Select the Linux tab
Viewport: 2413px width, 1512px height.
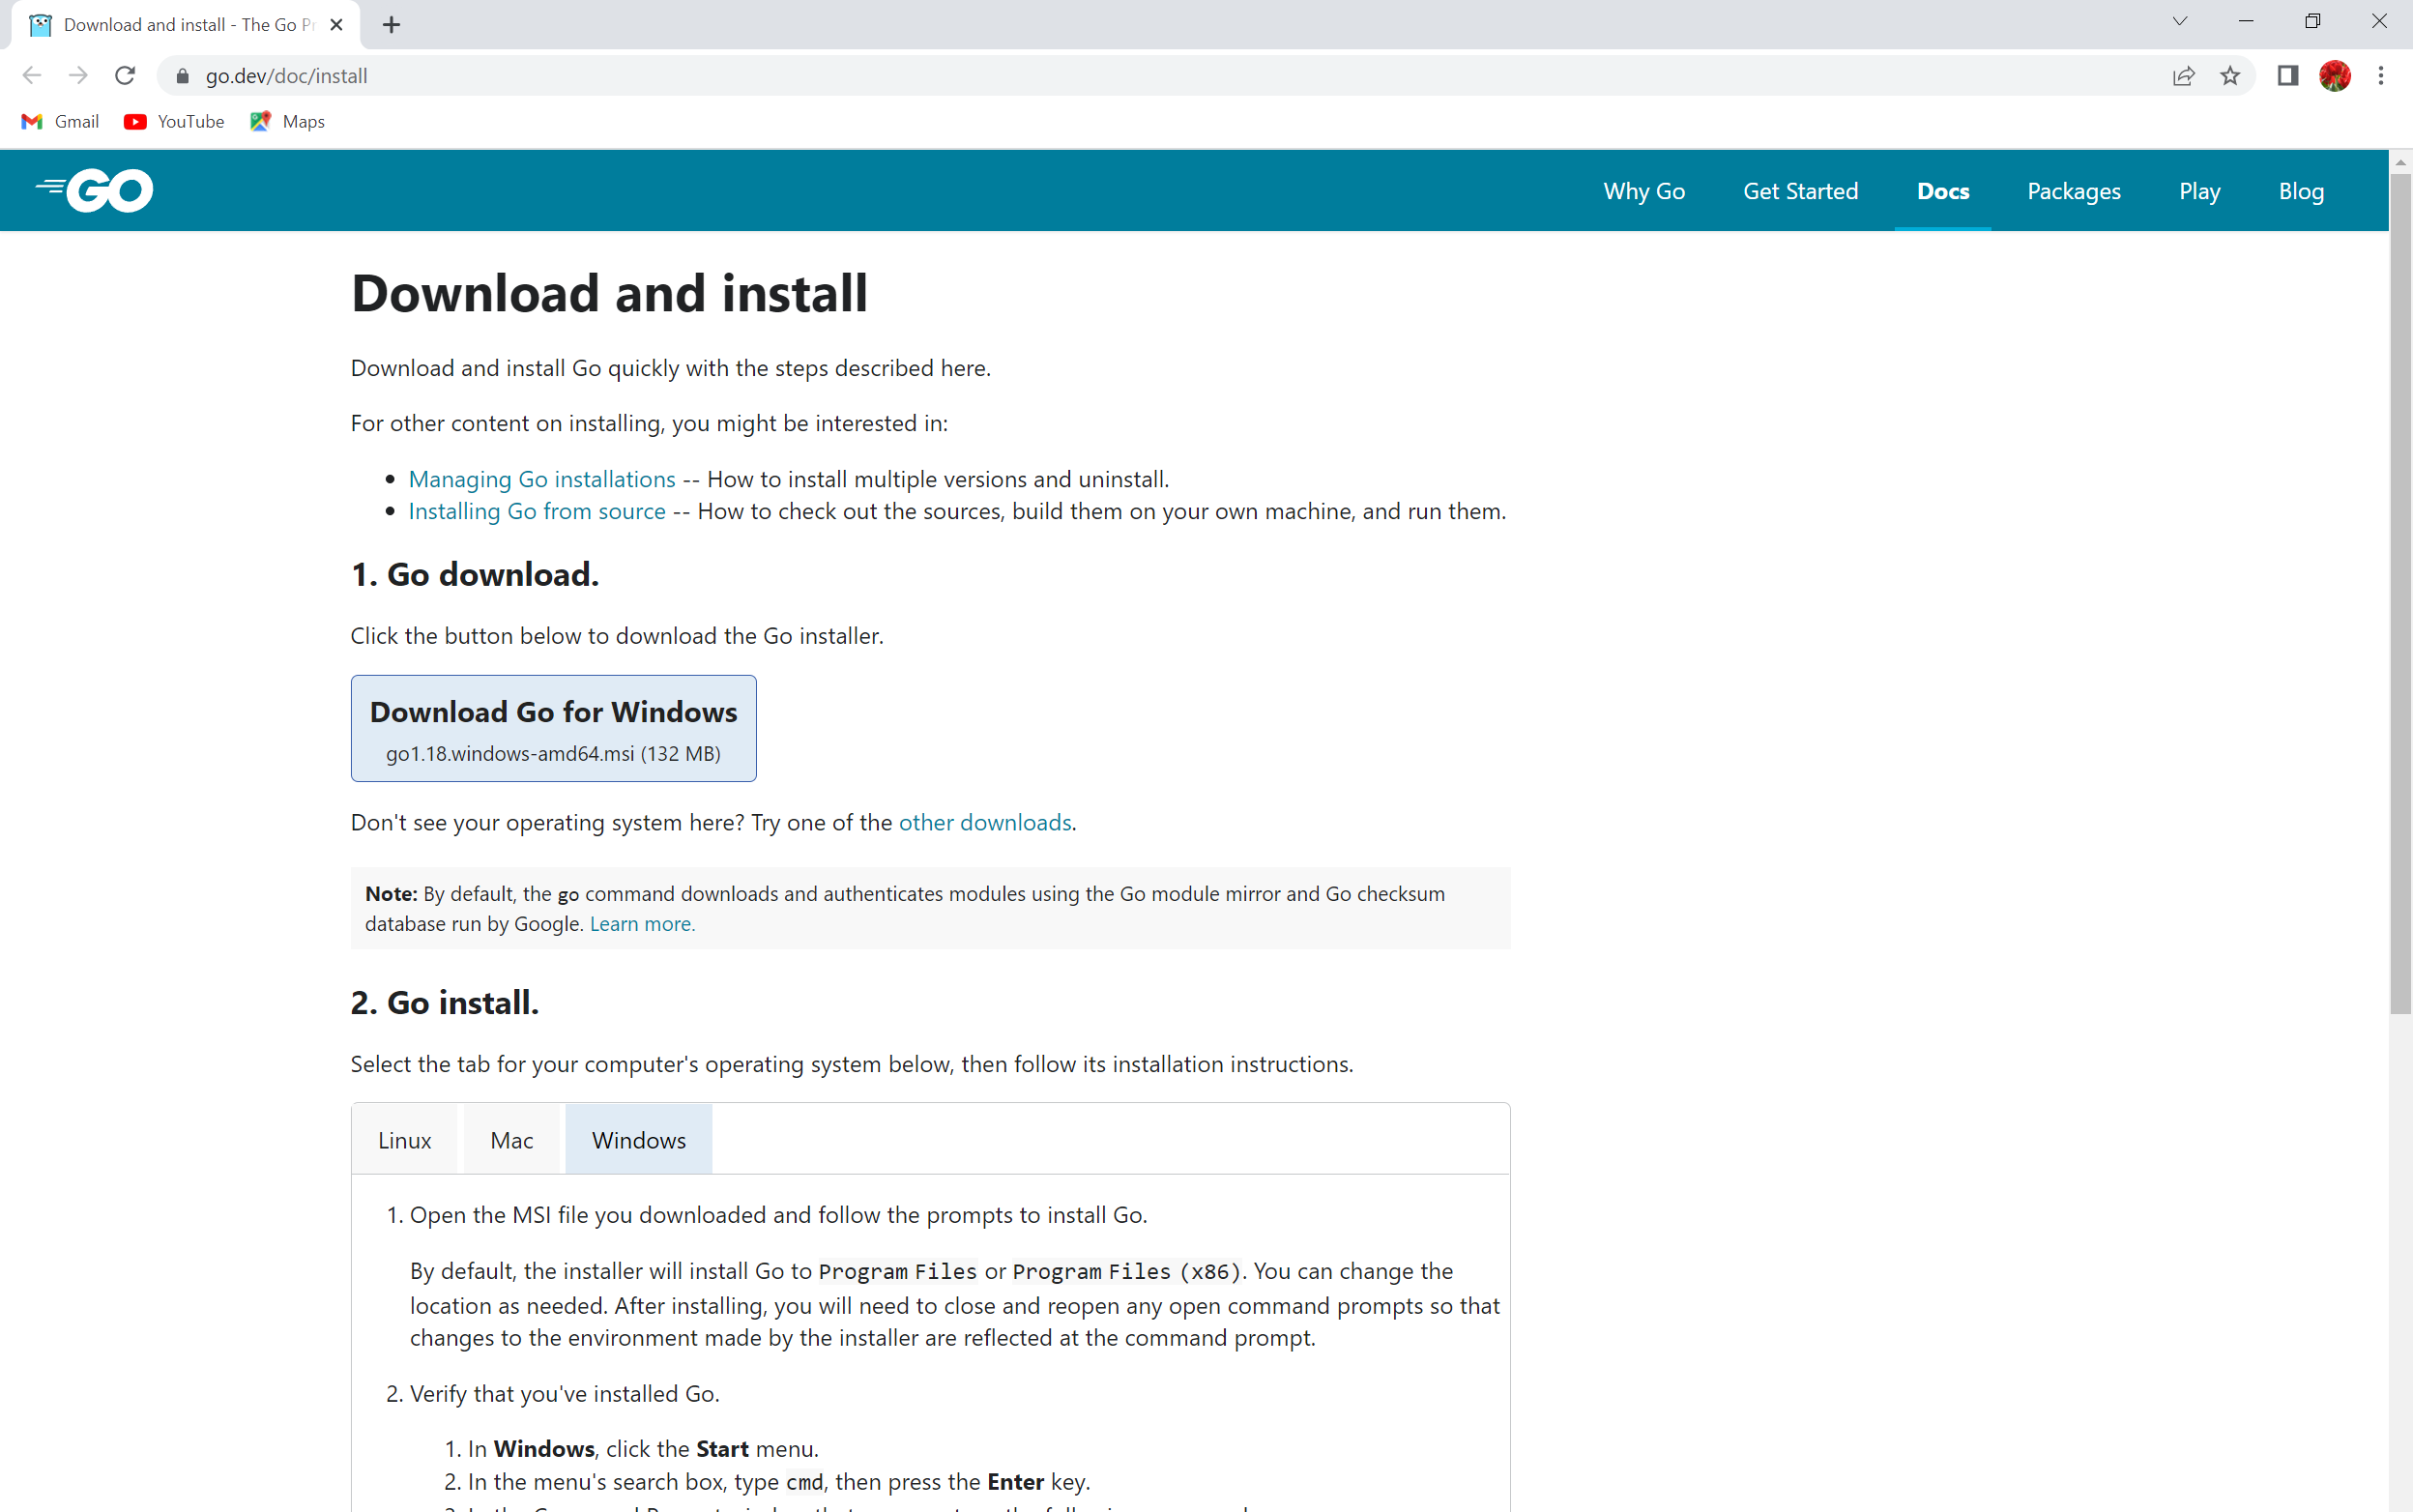[405, 1139]
